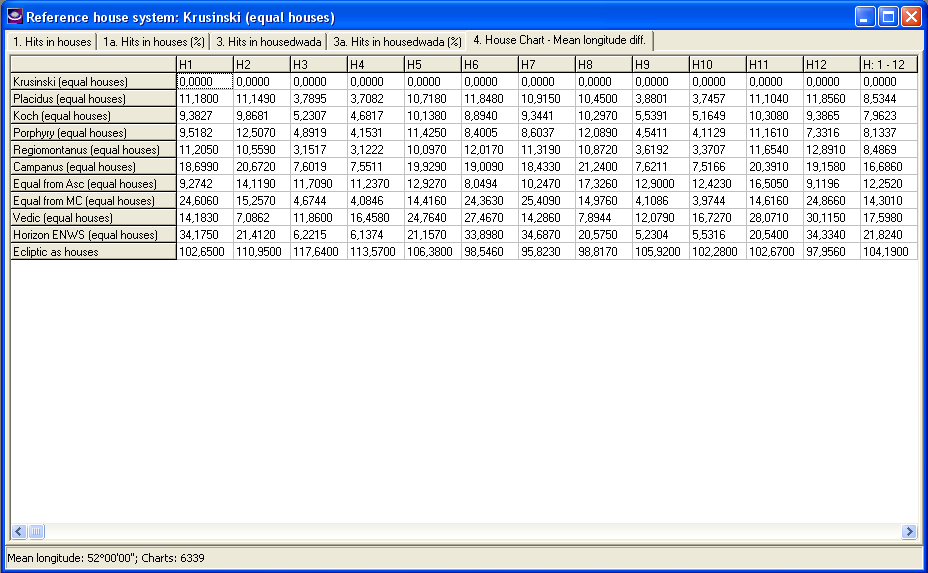The image size is (928, 573).
Task: Select the 'Ecliptic as houses' row header
Action: pyautogui.click(x=94, y=252)
